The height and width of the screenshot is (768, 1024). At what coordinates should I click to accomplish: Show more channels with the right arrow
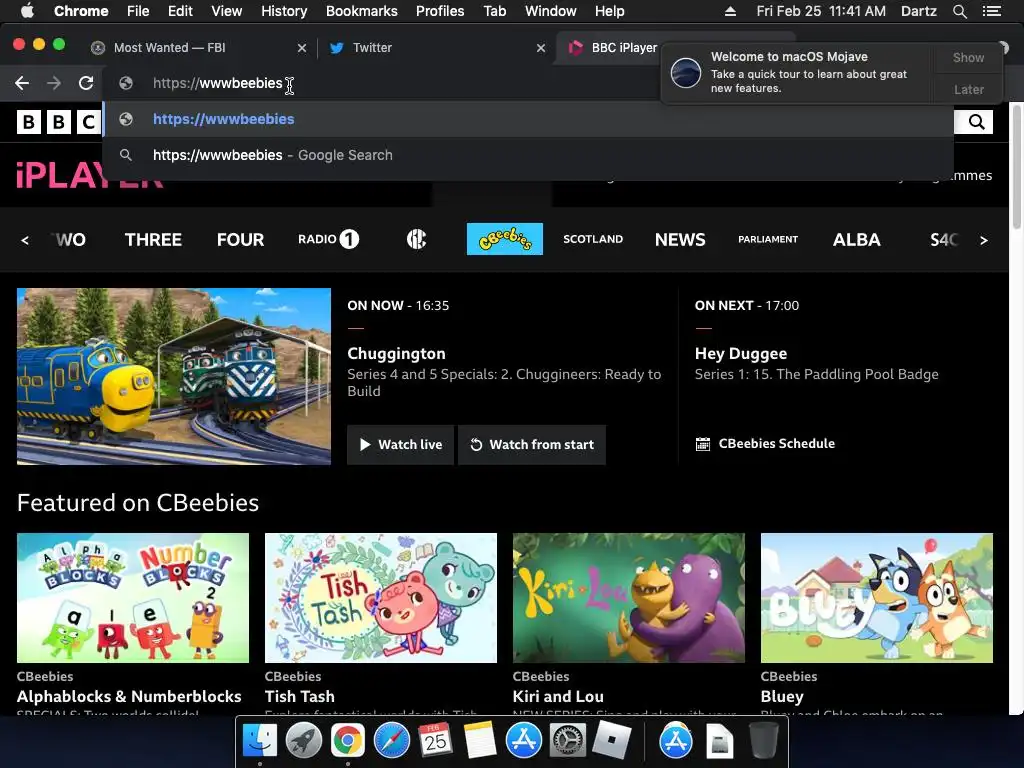pyautogui.click(x=984, y=240)
